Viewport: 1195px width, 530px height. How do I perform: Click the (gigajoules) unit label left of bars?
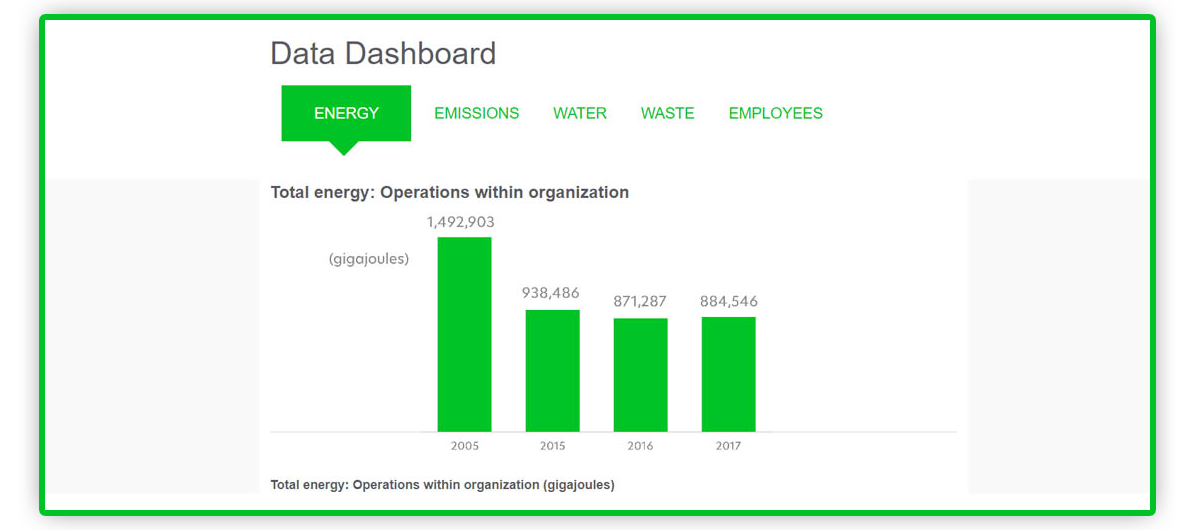coord(369,259)
